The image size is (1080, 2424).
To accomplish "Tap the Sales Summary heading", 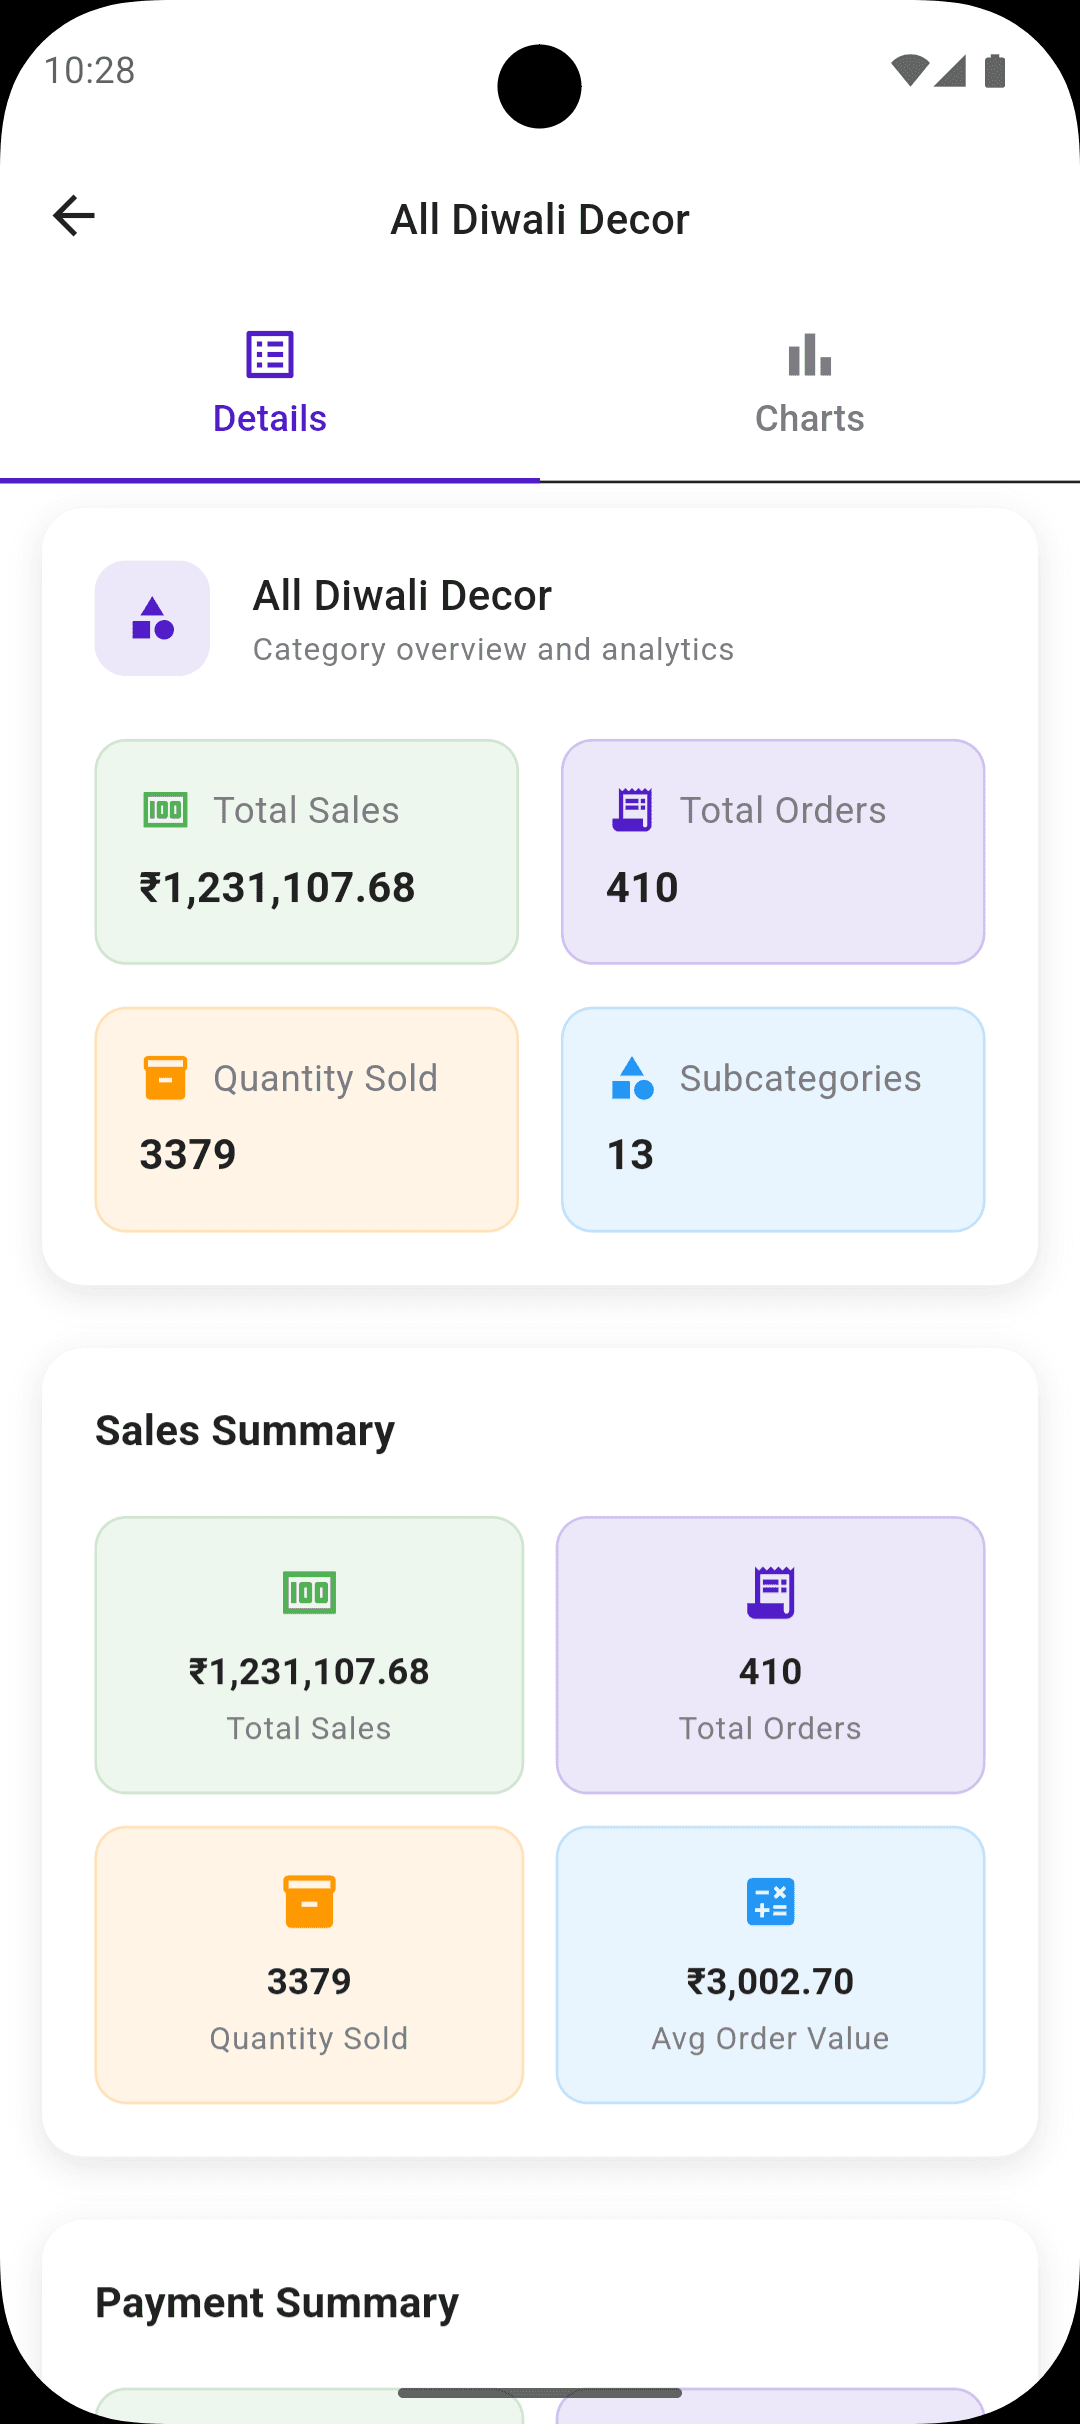I will coord(245,1431).
